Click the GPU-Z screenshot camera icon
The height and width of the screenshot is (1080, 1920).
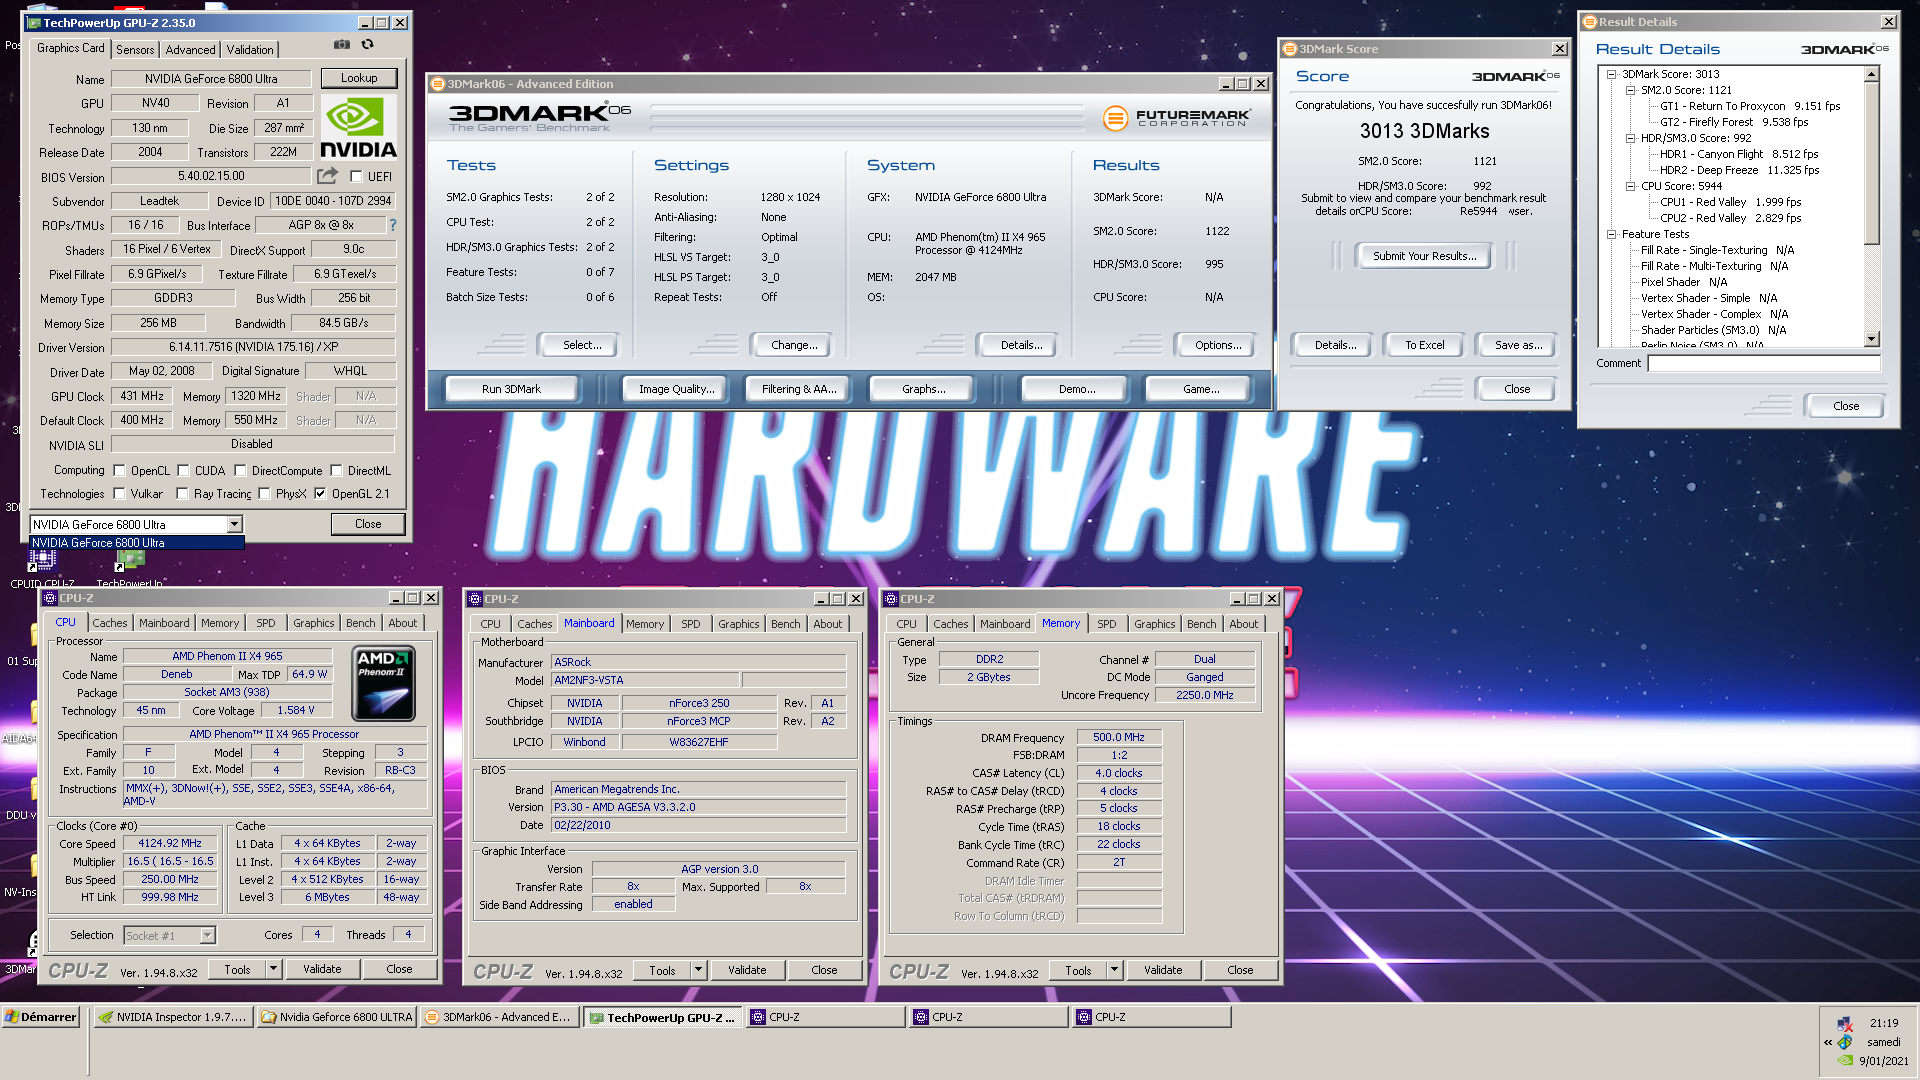coord(342,44)
